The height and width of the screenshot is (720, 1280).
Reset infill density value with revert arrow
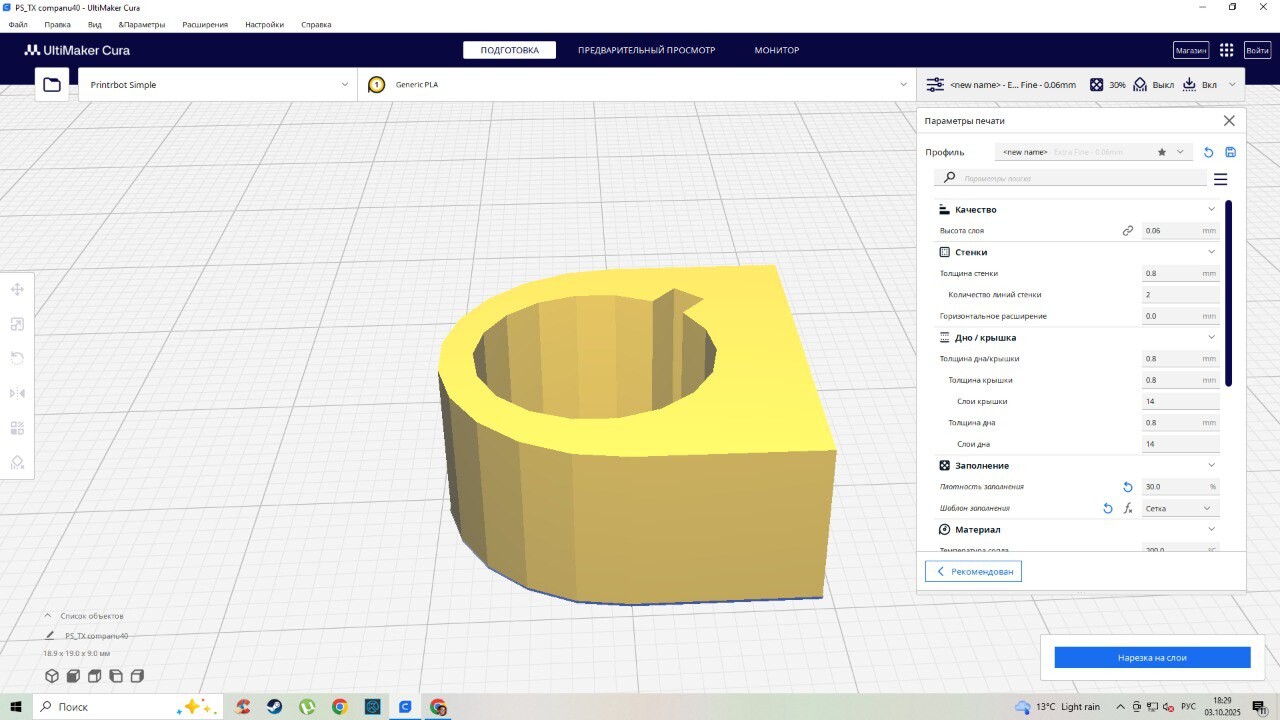(x=1128, y=487)
